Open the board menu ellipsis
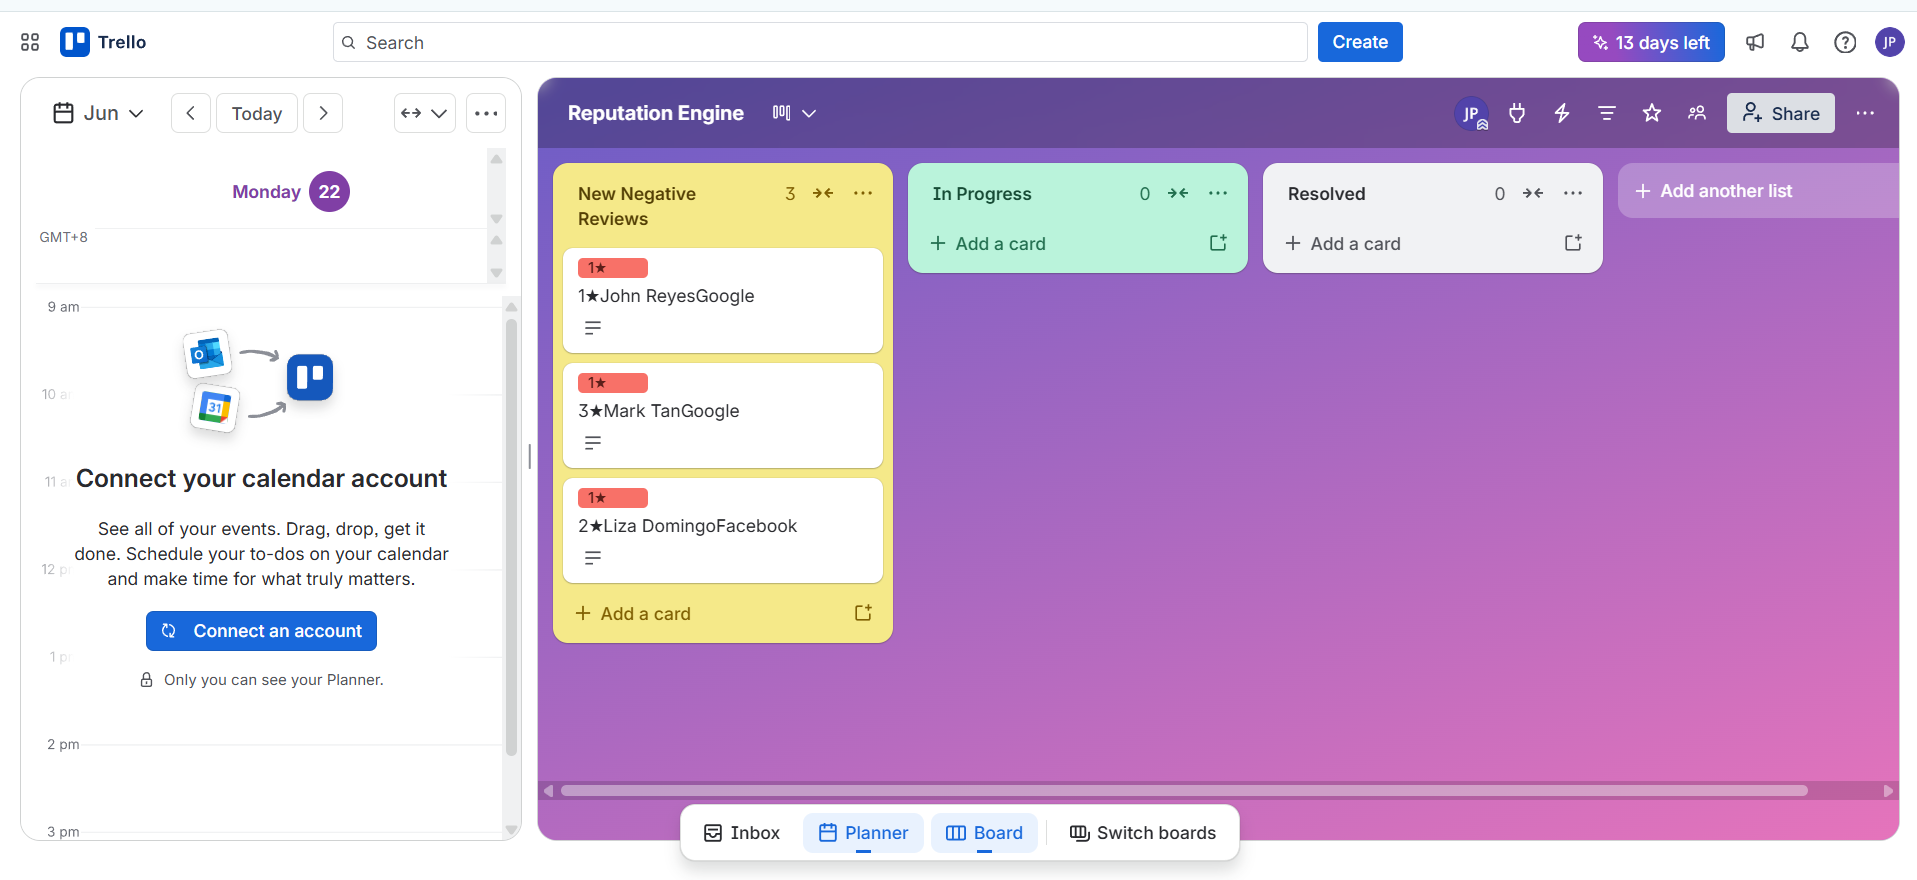 pyautogui.click(x=1865, y=113)
